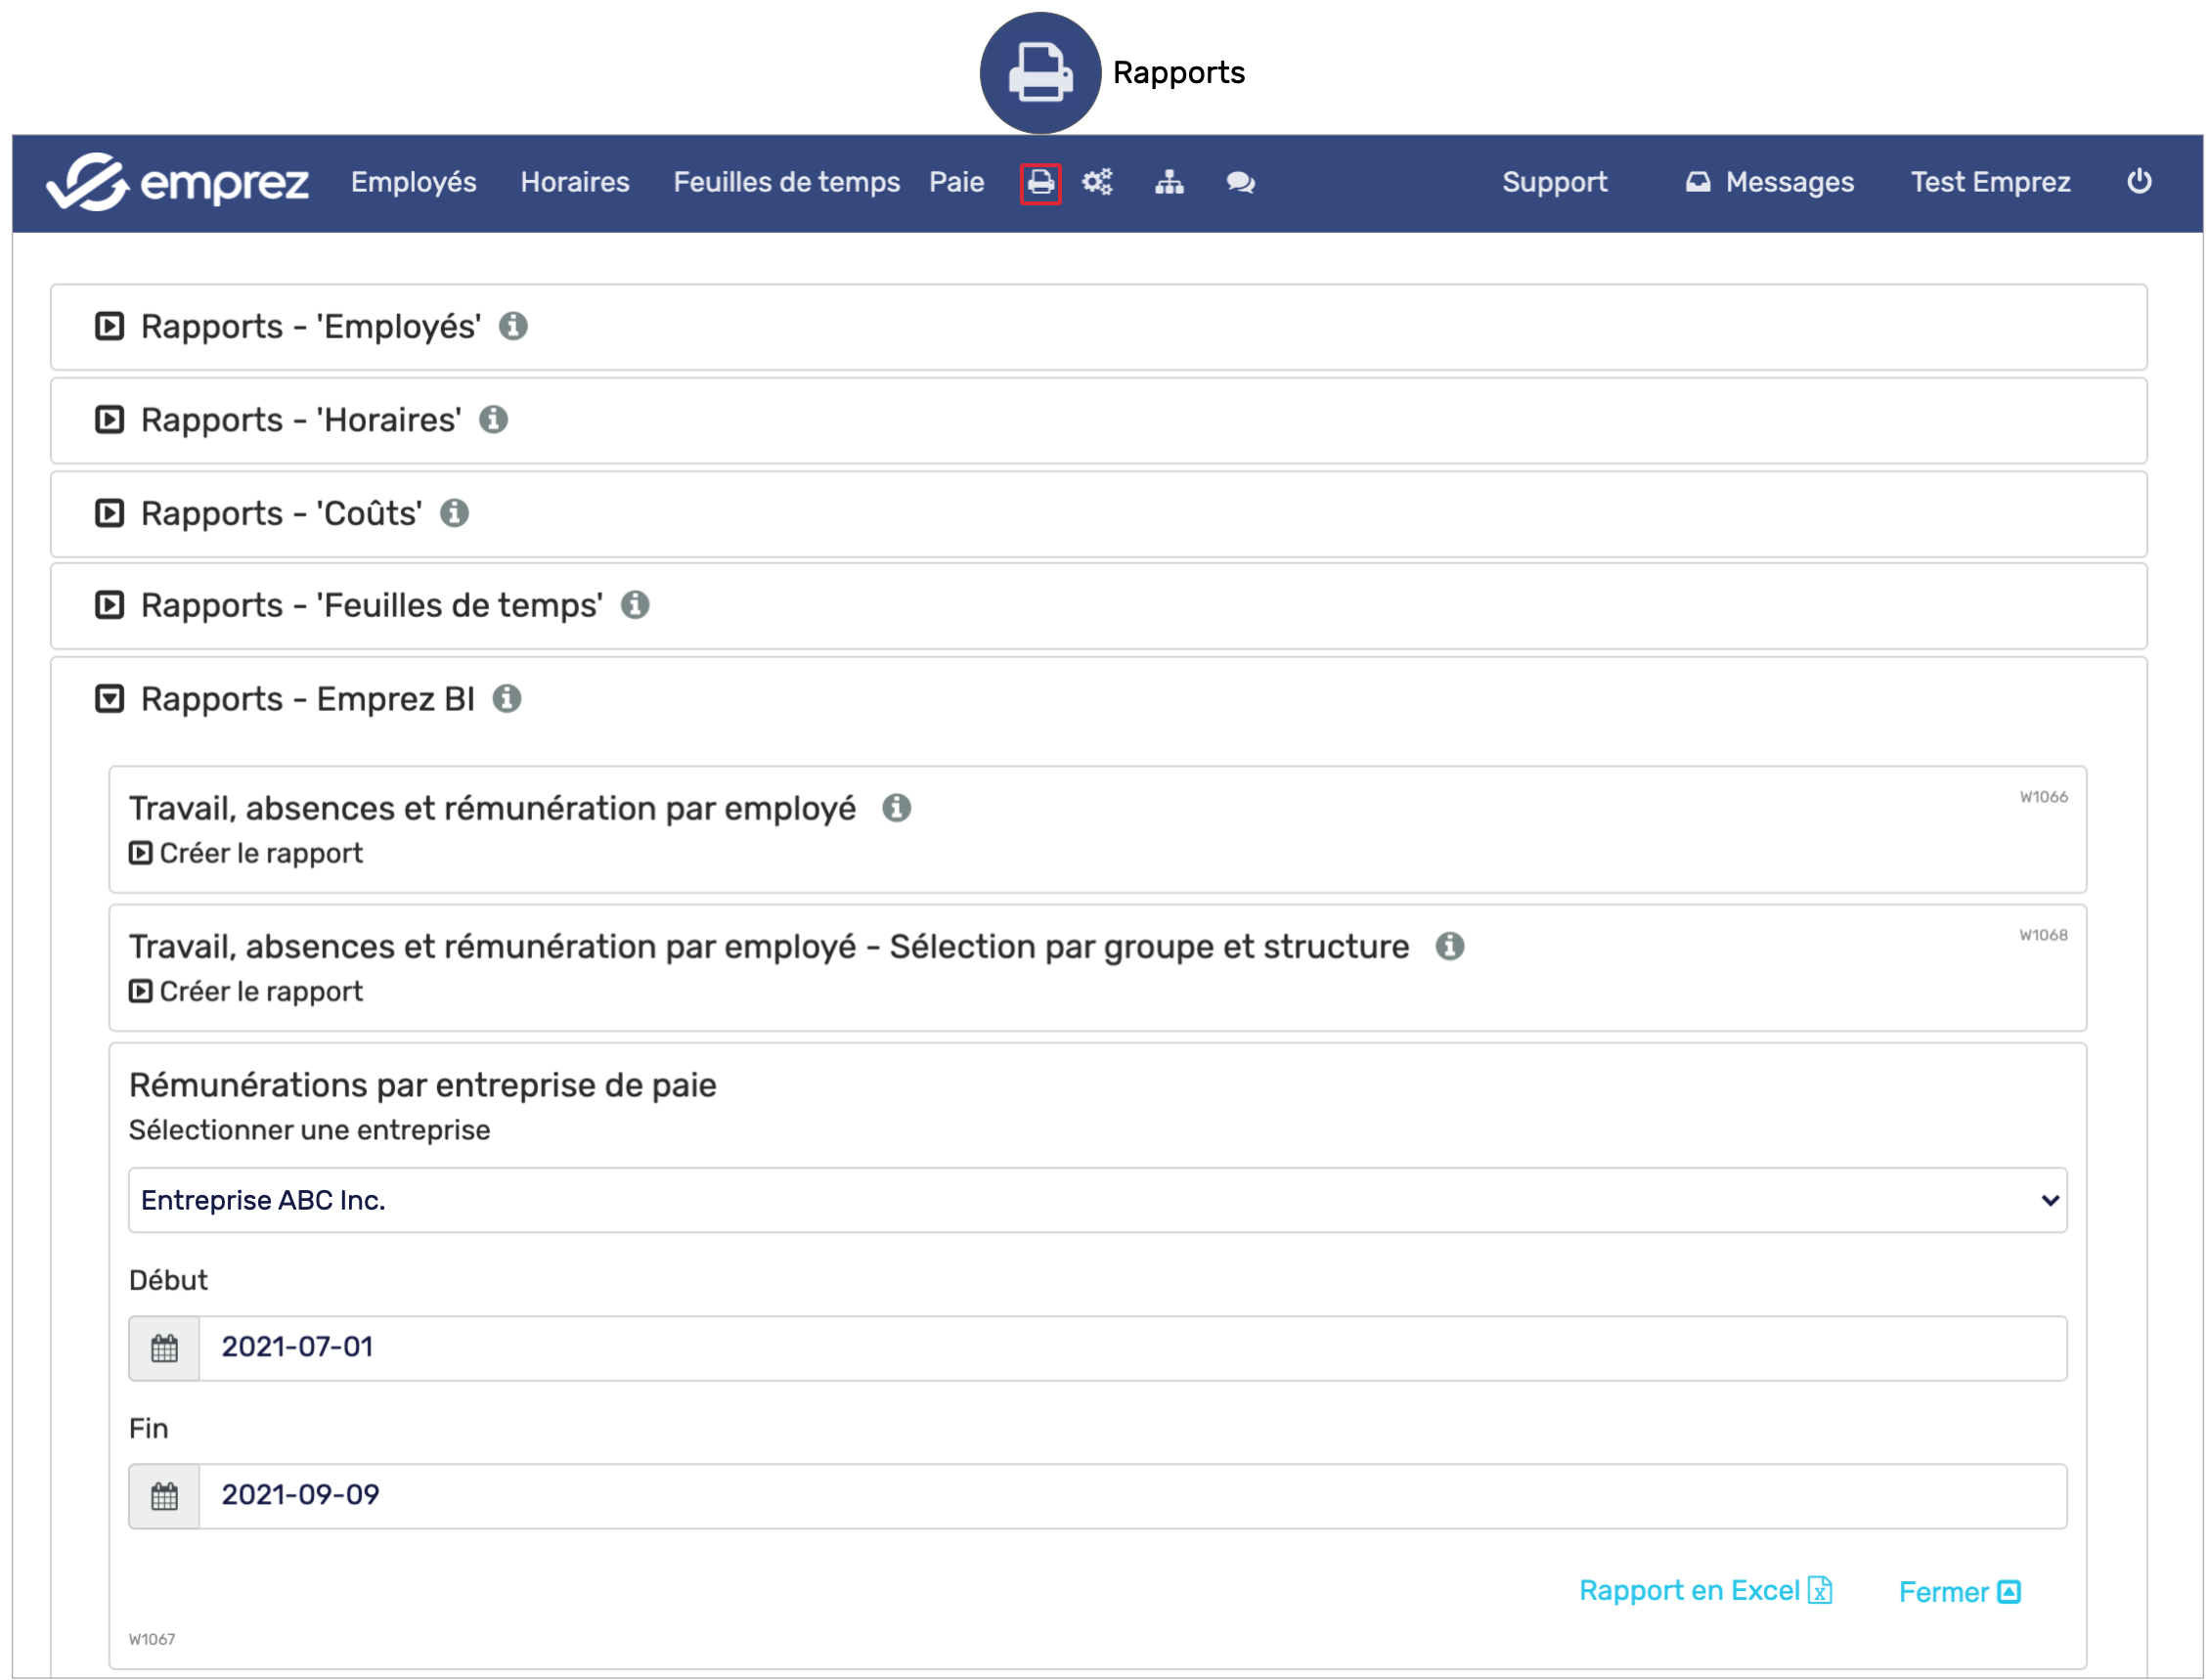Click info icon next to Rapports - 'Coûts'
2208x1680 pixels.
tap(454, 513)
